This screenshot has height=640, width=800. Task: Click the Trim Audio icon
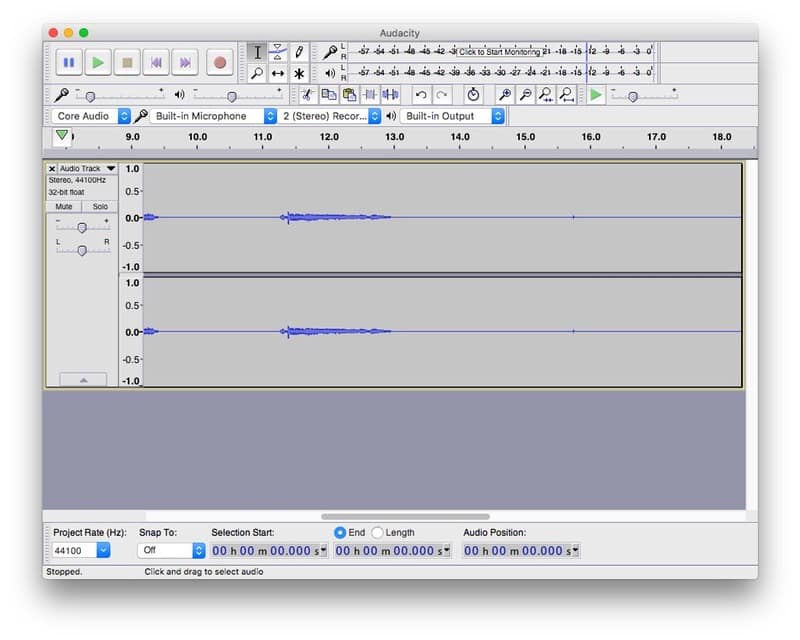(370, 94)
